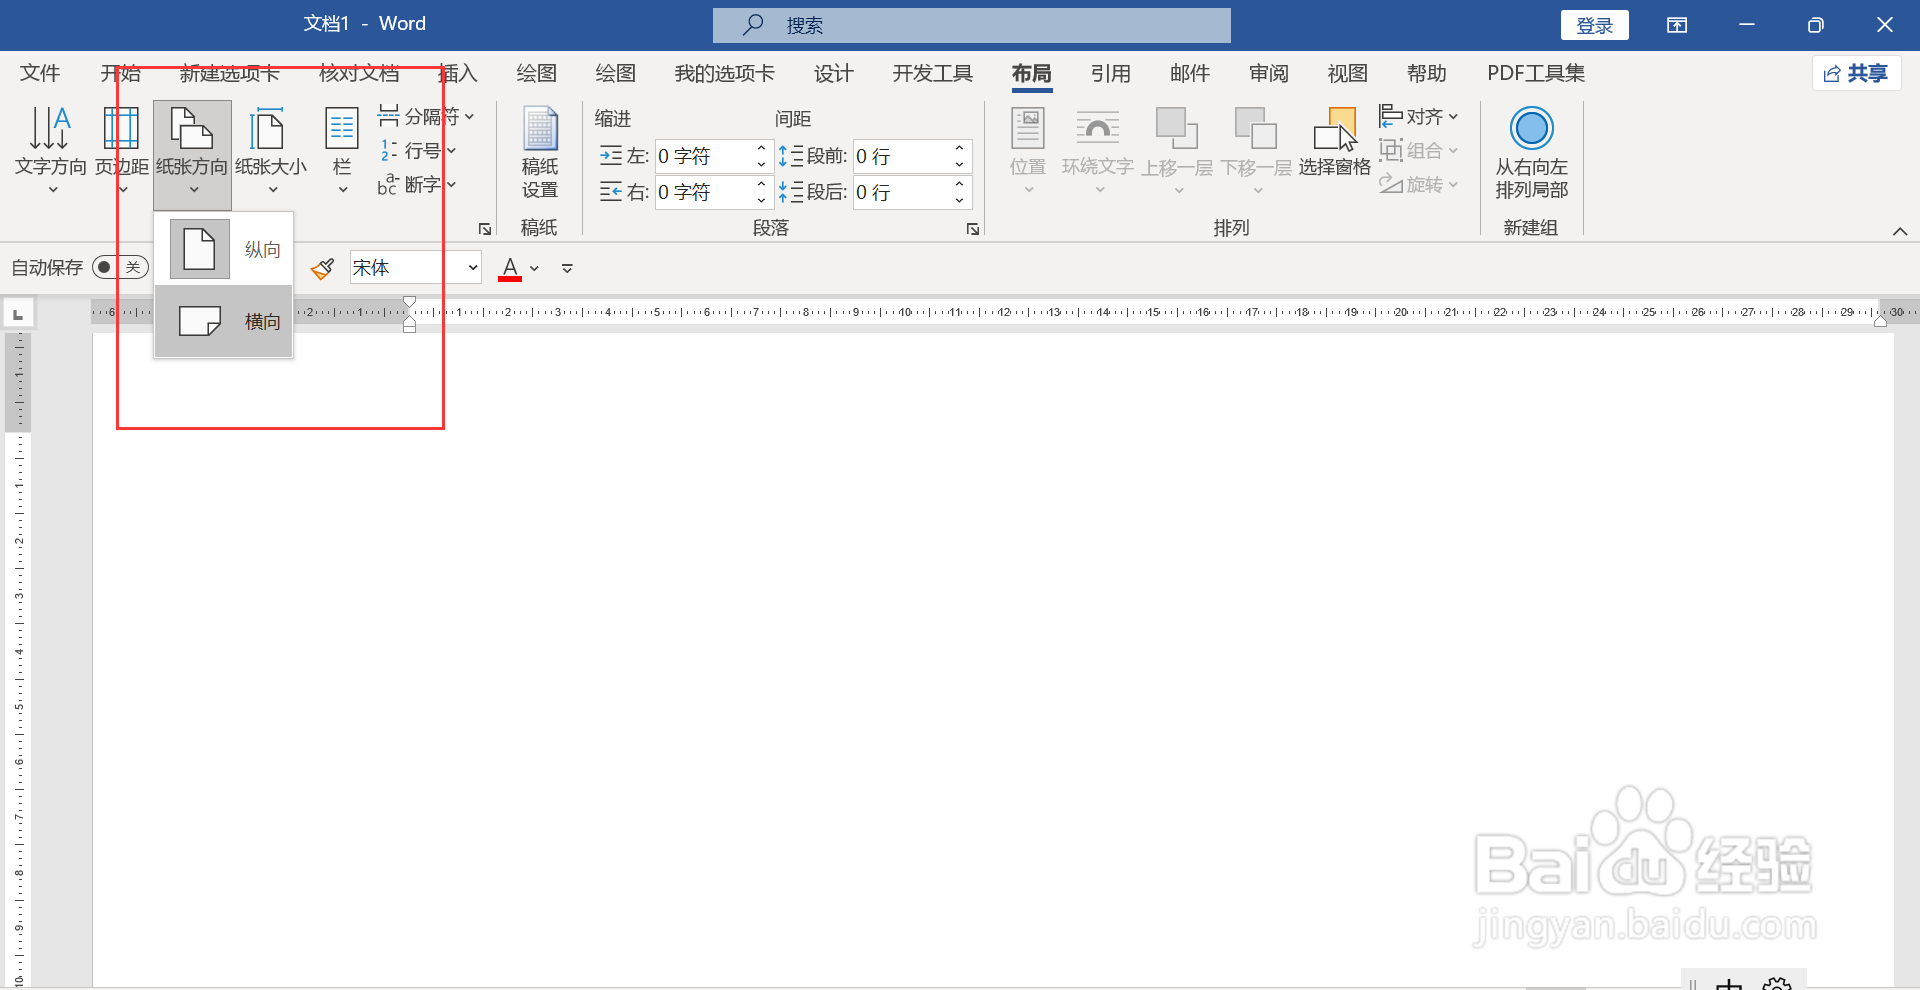Switch to the Review (审阅) tab

1268,73
